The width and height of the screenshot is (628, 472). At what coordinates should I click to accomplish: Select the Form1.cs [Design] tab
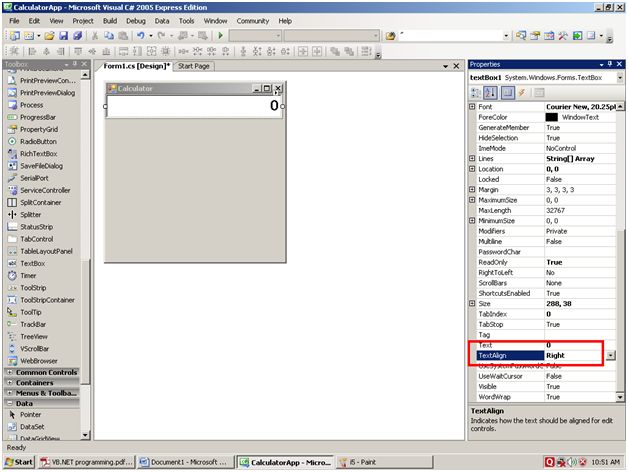(136, 66)
